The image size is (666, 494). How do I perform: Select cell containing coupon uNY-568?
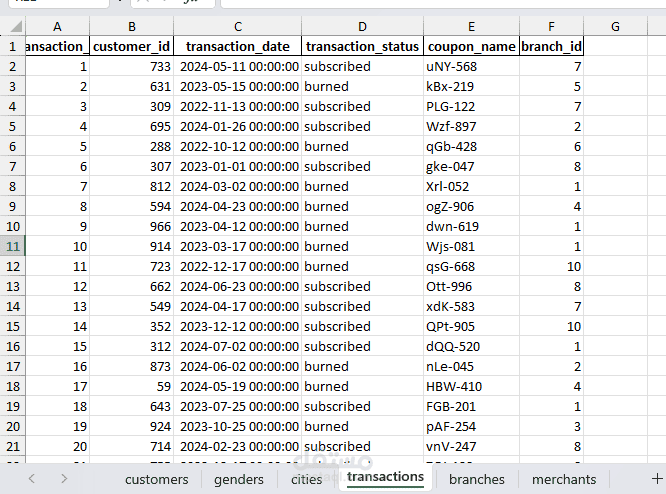pyautogui.click(x=471, y=66)
